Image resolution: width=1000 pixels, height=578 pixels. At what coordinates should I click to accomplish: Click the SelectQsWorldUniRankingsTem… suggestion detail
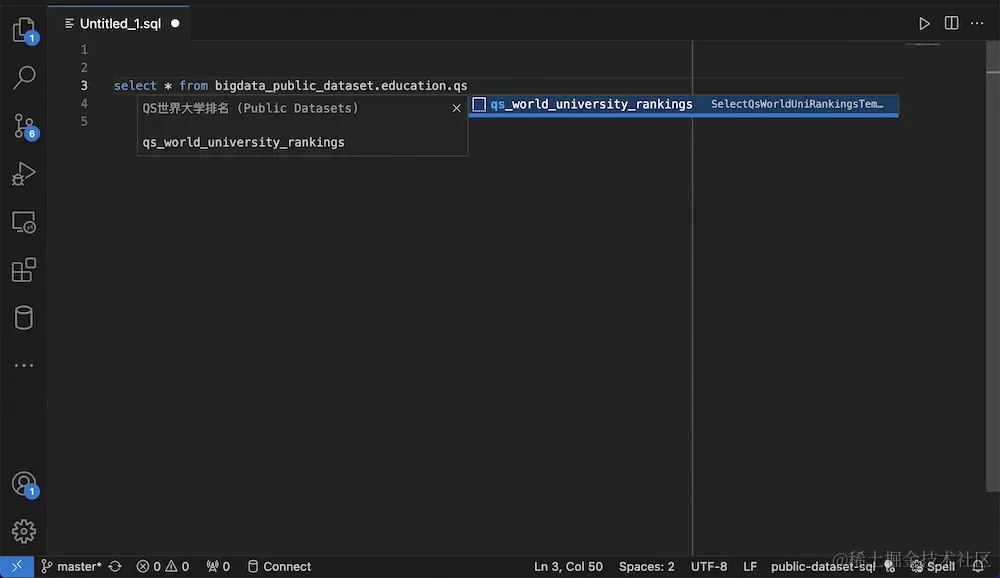[797, 104]
